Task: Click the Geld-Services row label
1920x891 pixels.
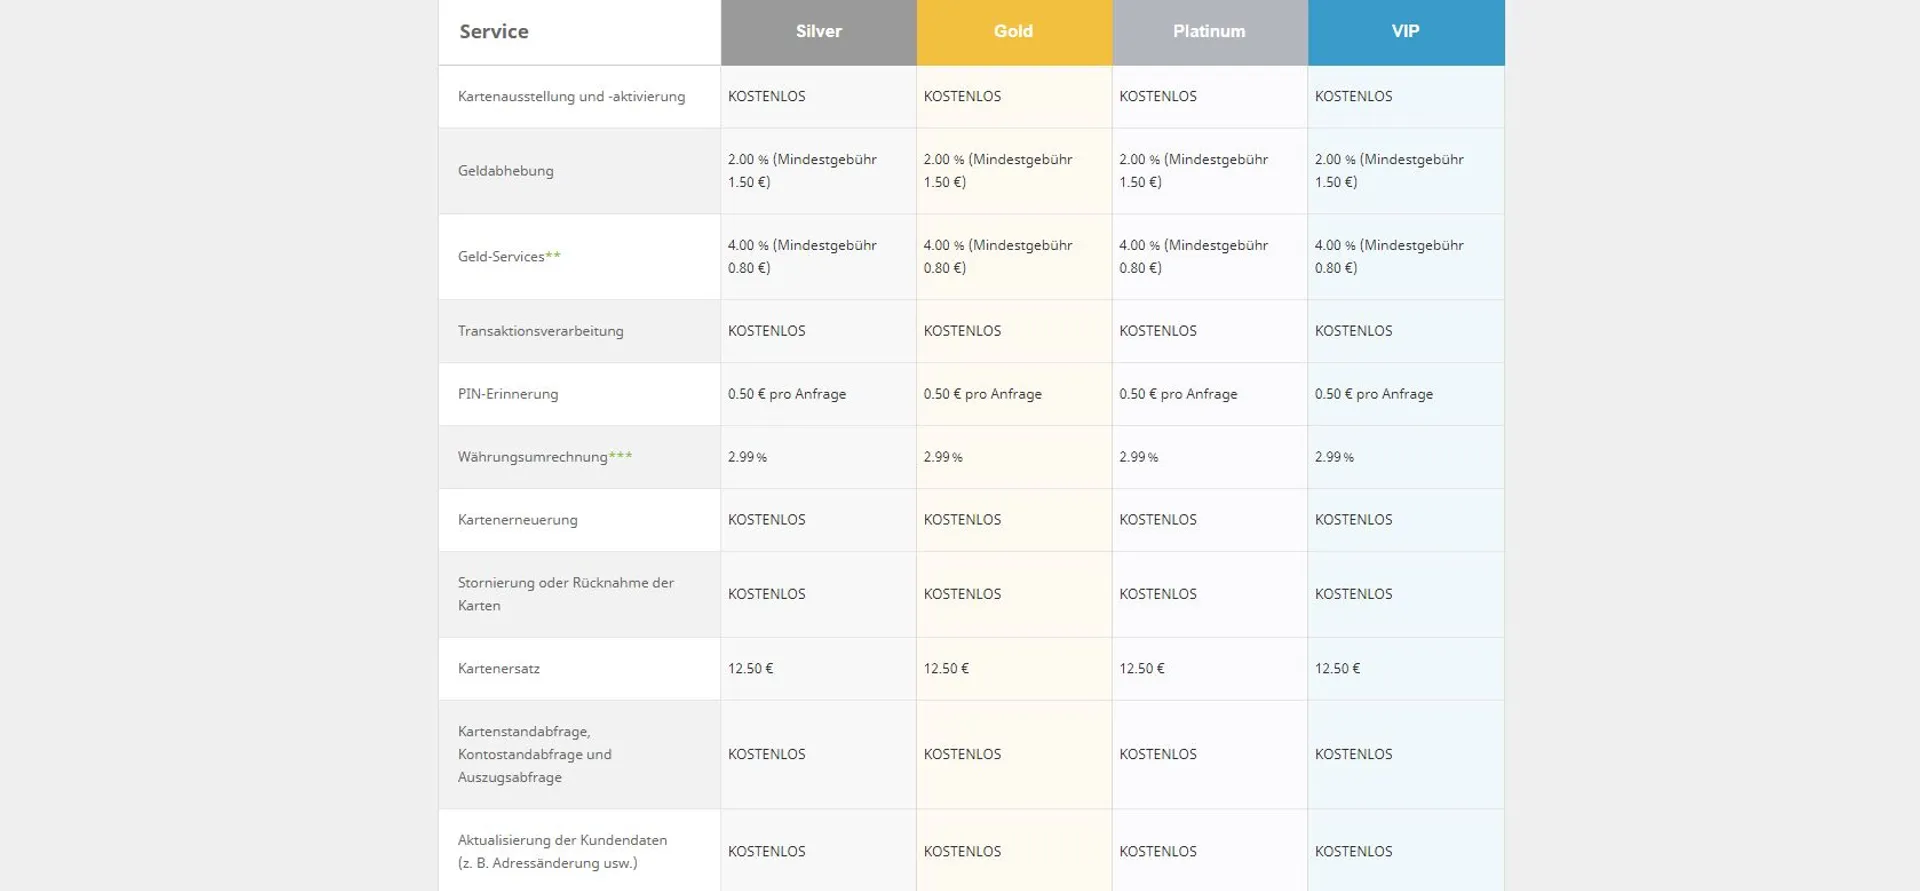Action: point(509,257)
